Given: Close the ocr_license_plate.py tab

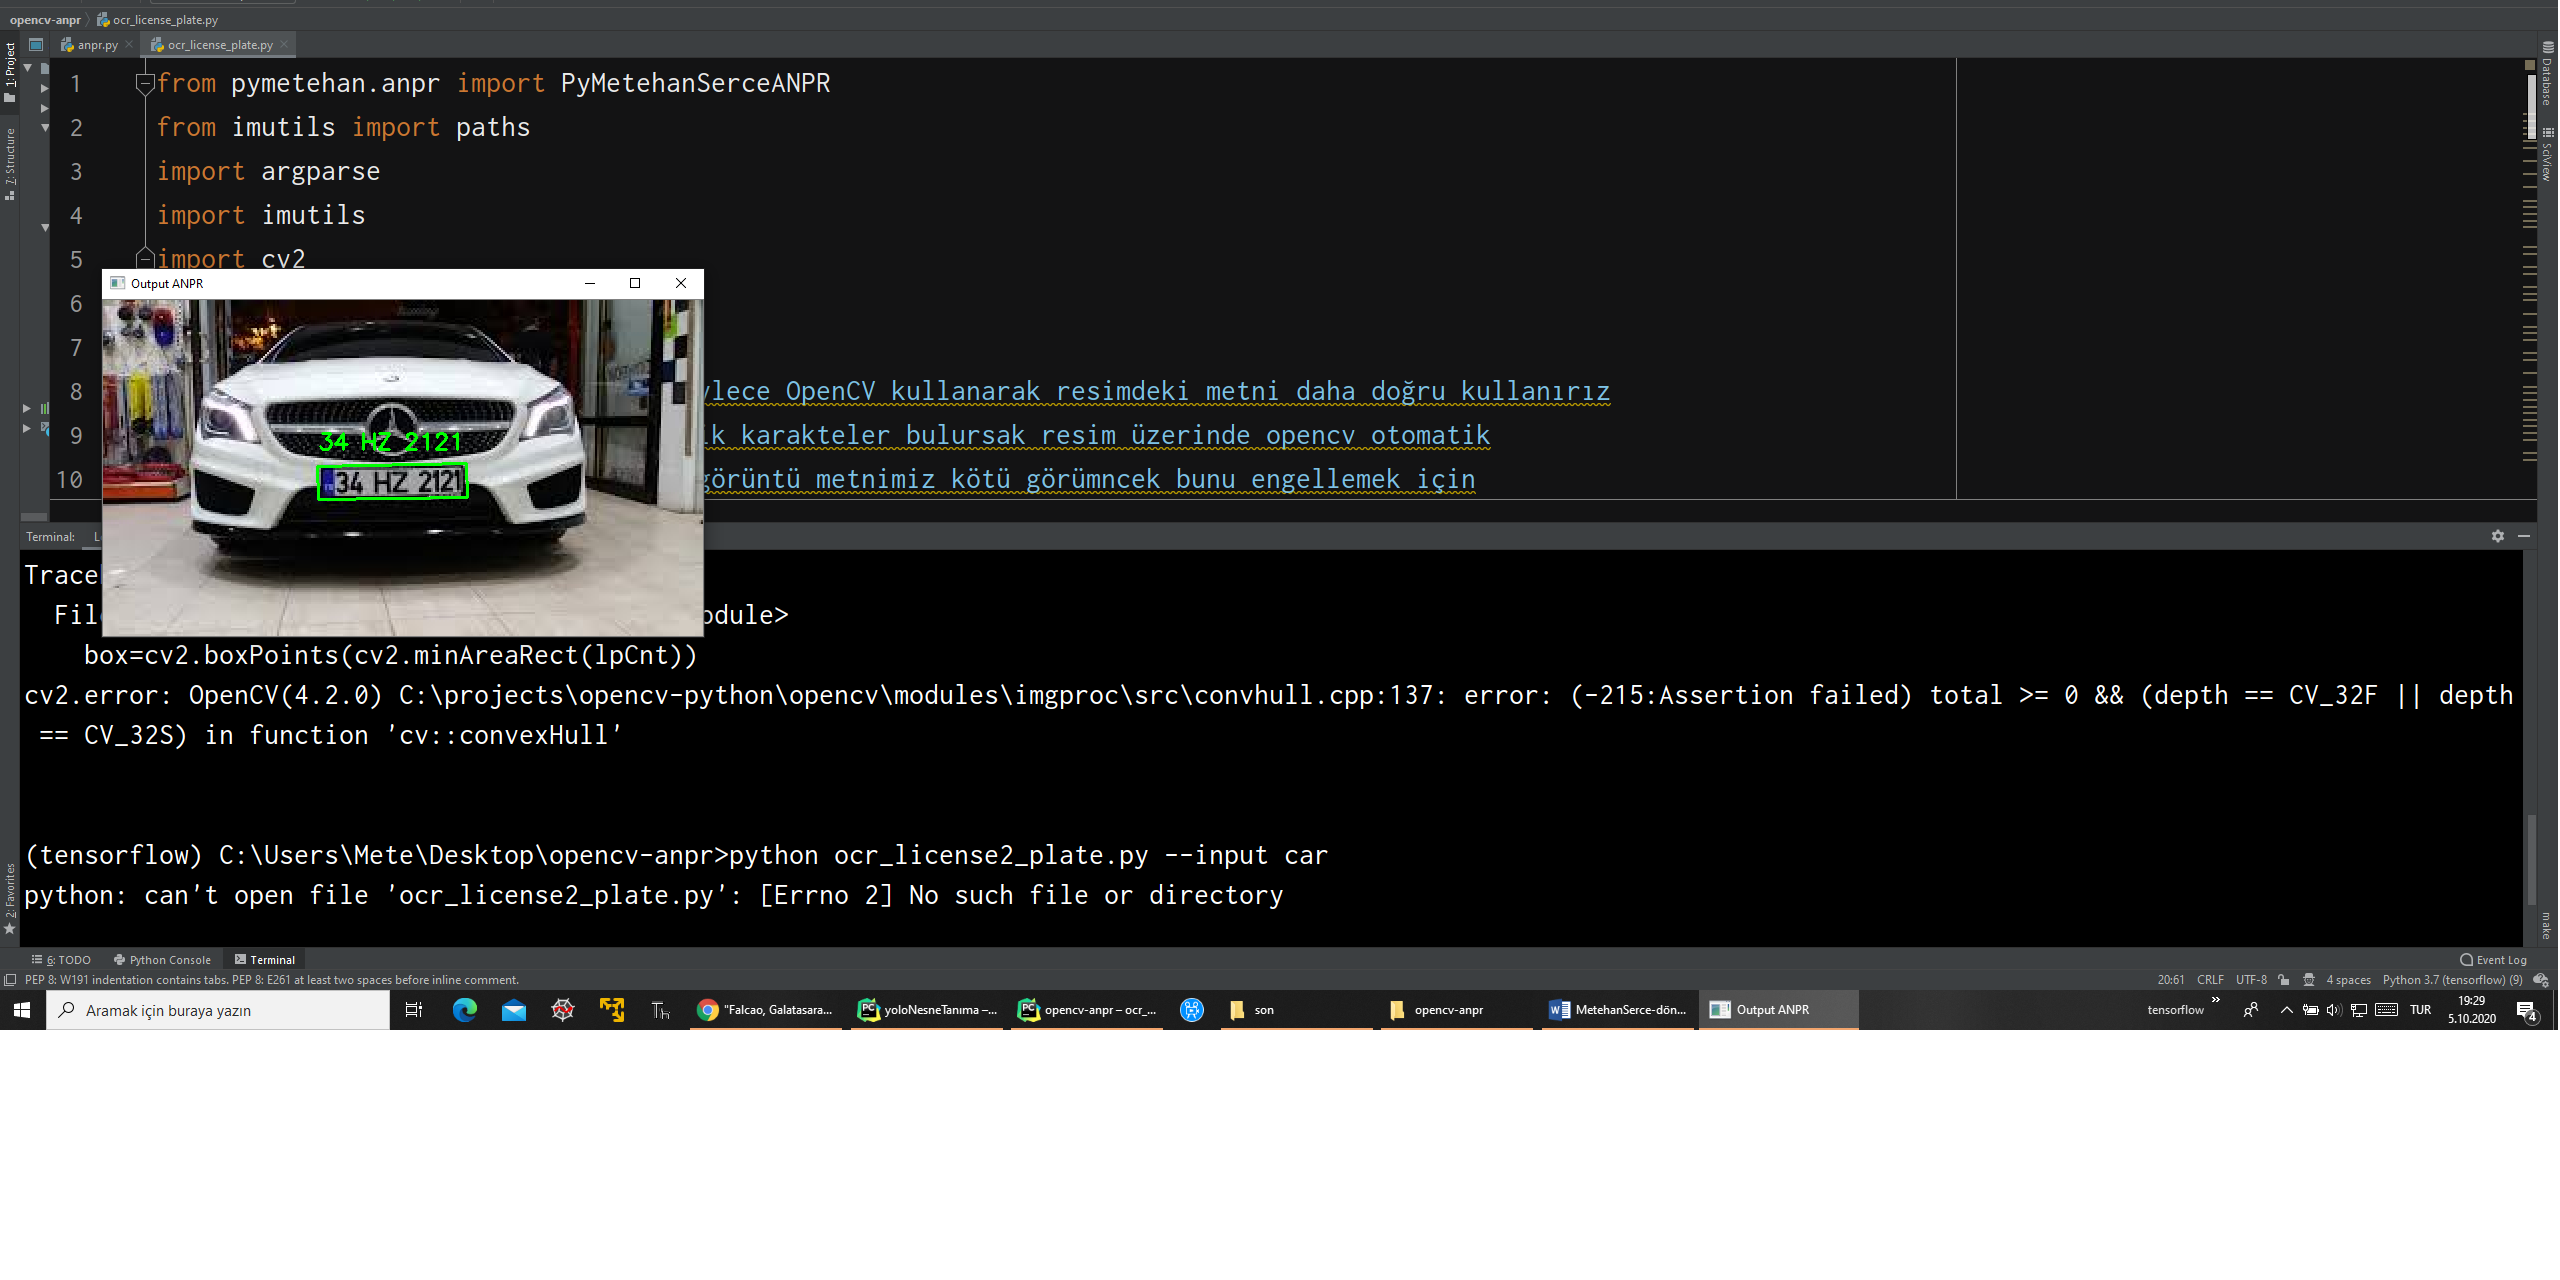Looking at the screenshot, I should pyautogui.click(x=284, y=44).
